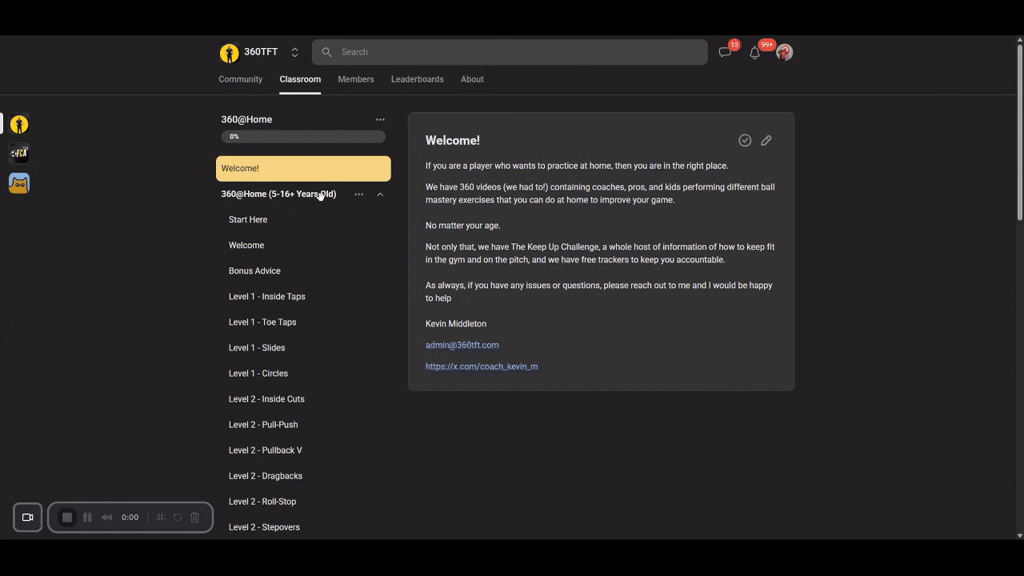This screenshot has width=1024, height=576.
Task: Open the 360@Home course options menu
Action: 380,120
